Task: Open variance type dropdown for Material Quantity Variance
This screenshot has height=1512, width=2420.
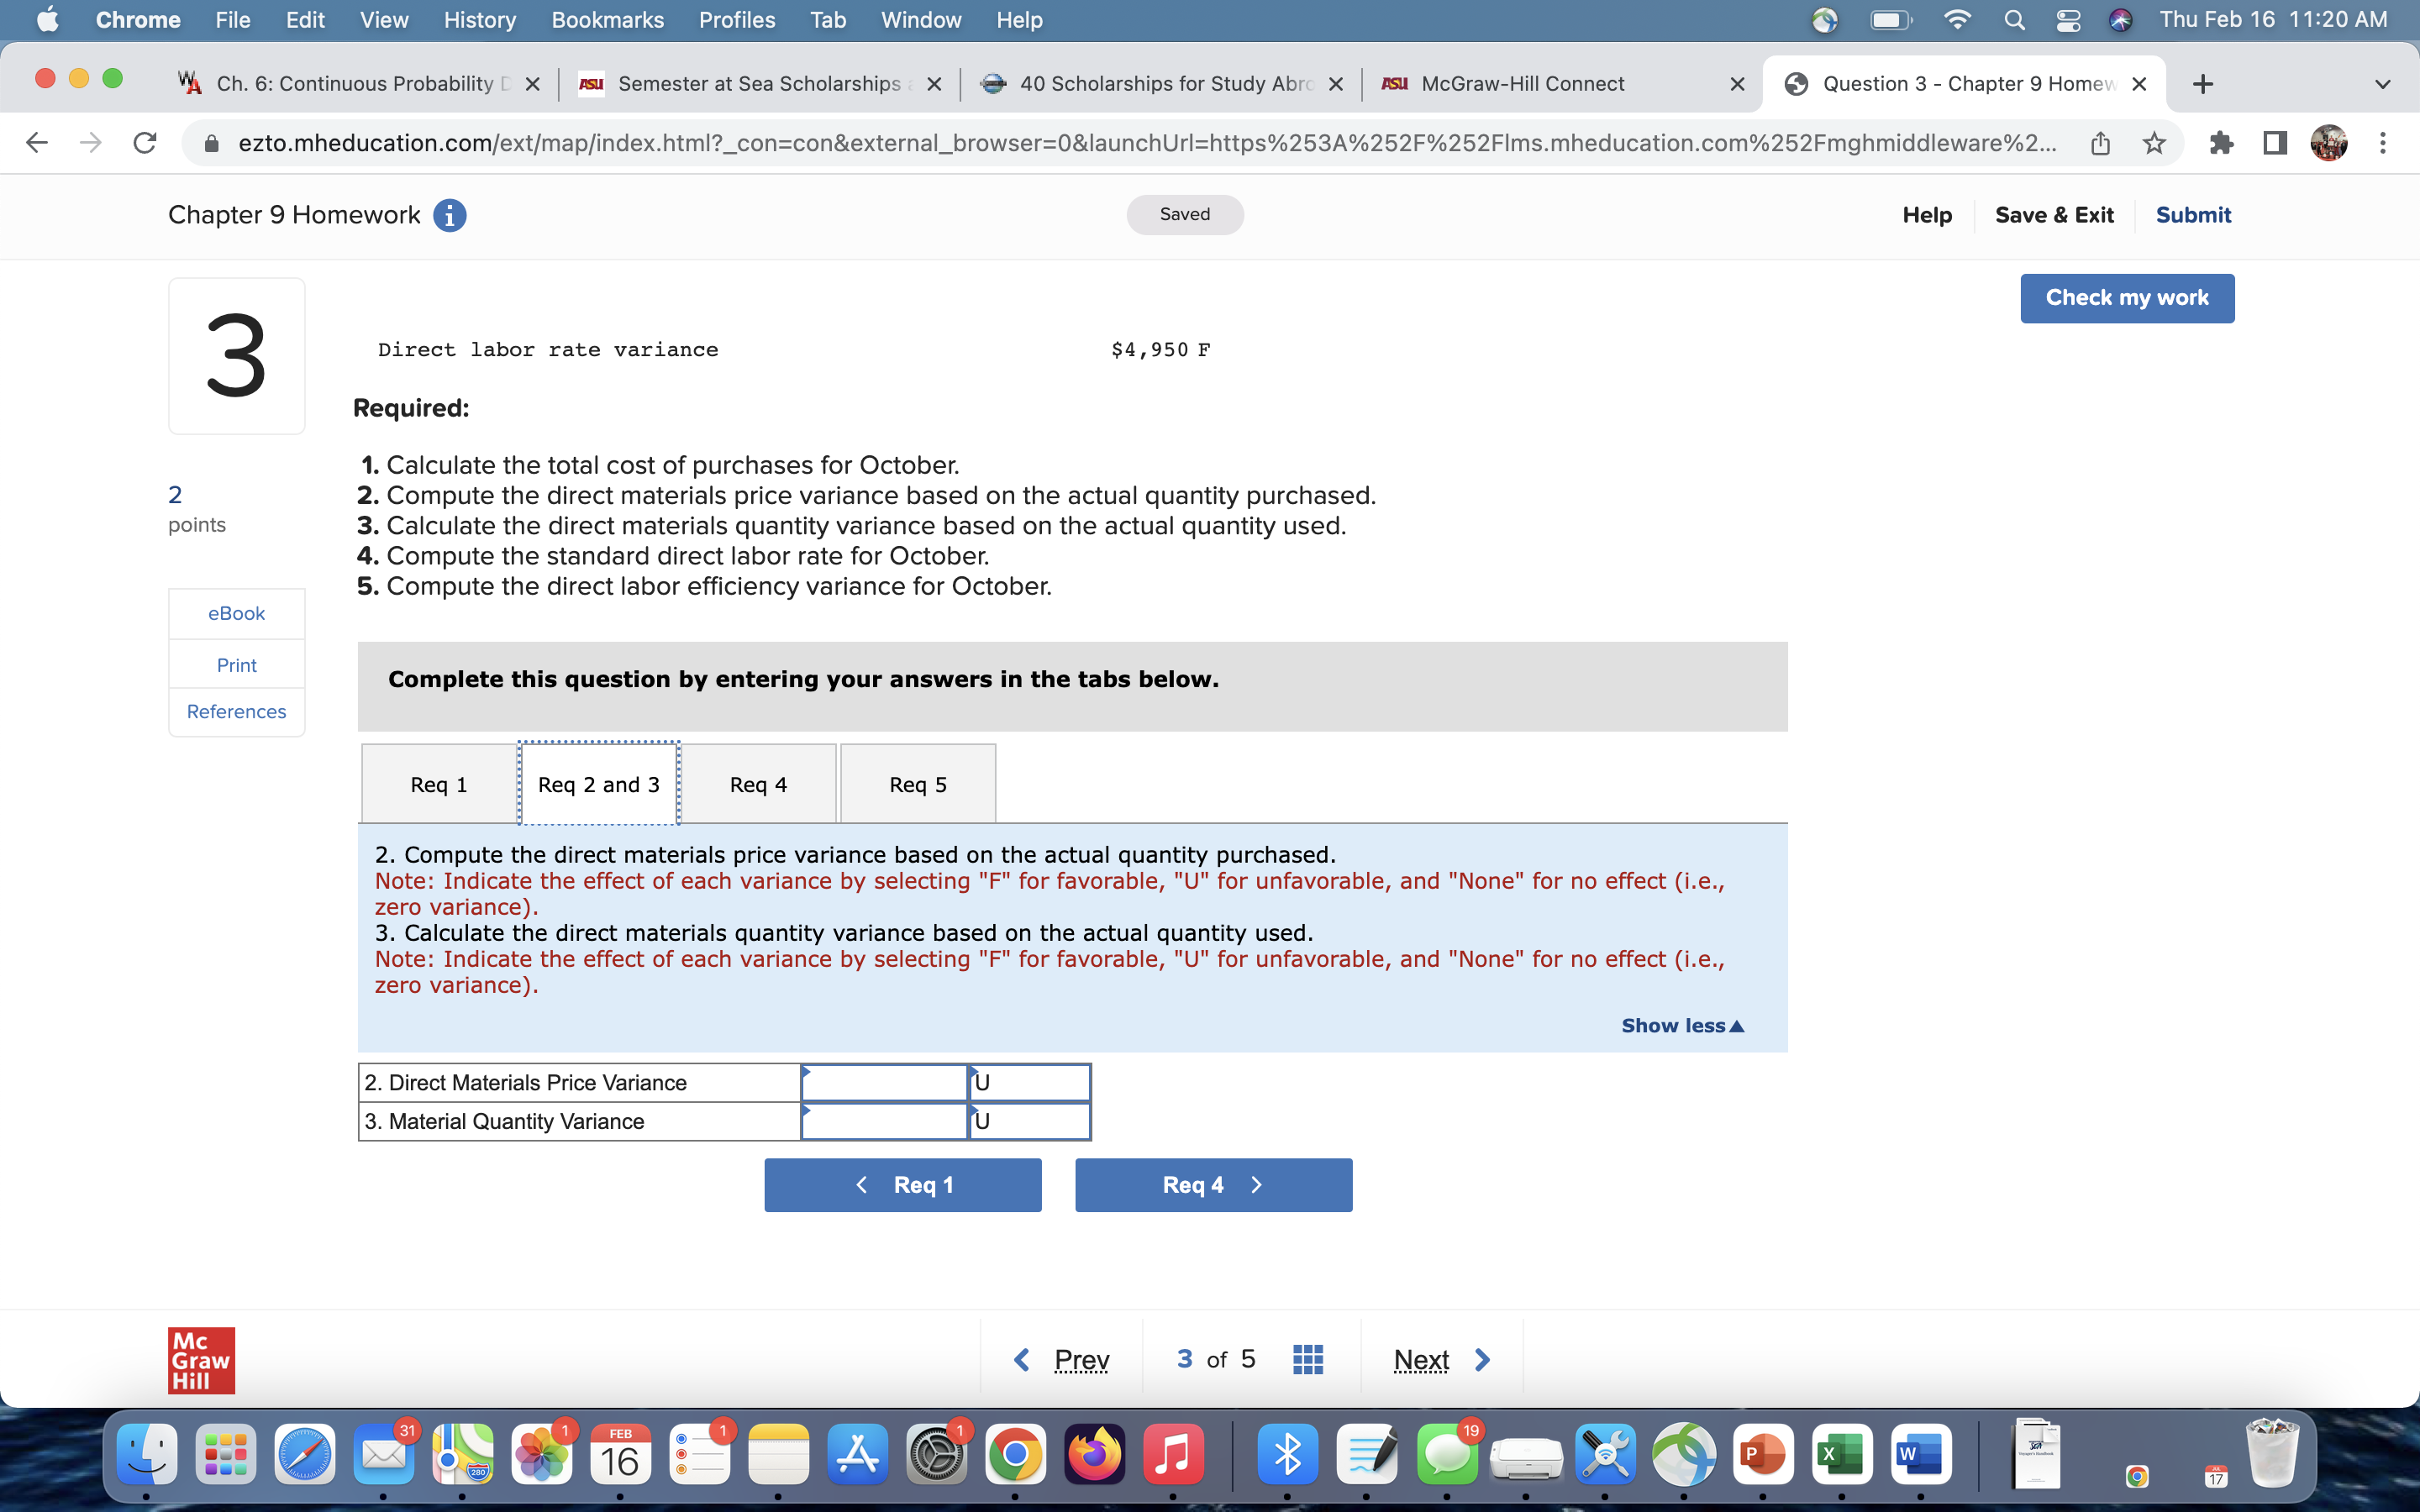Action: coord(1029,1121)
